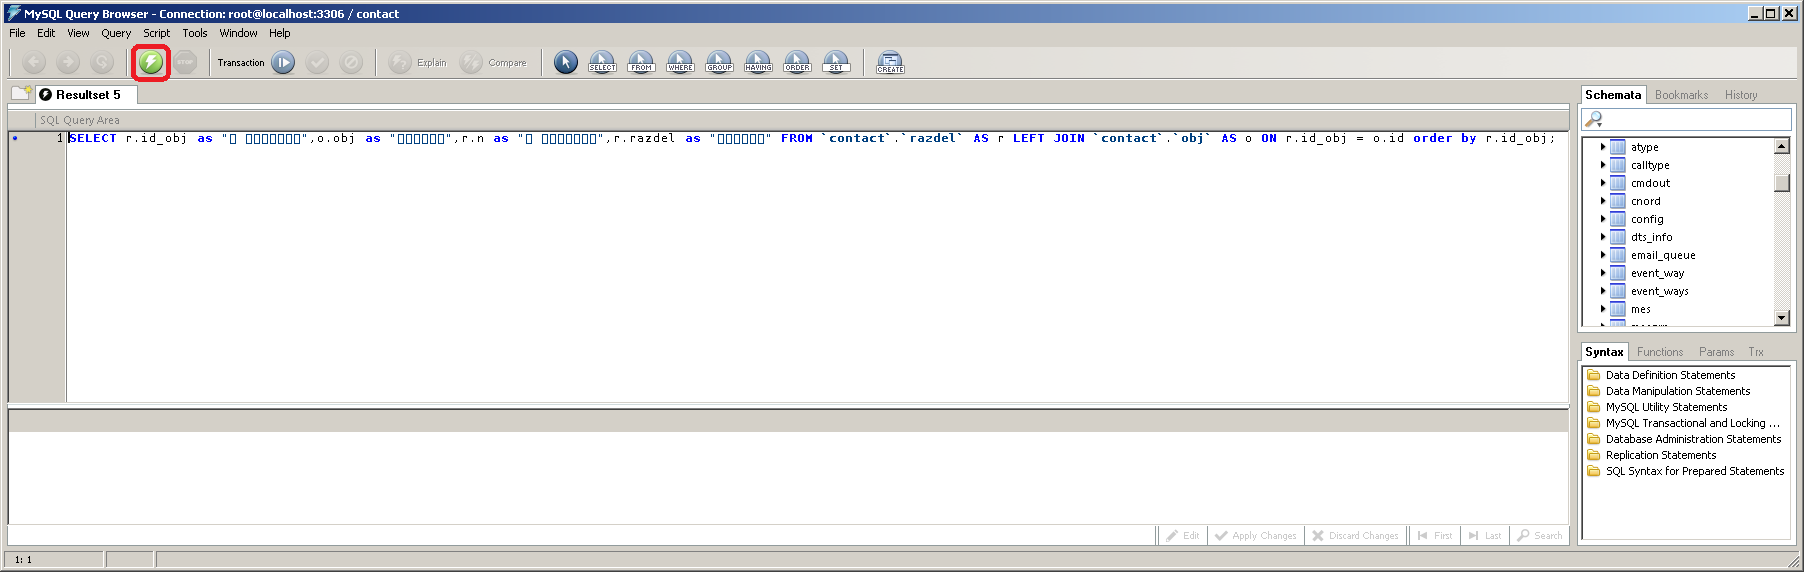Viewport: 1804px width, 572px height.
Task: Open the Query menu
Action: pyautogui.click(x=116, y=33)
